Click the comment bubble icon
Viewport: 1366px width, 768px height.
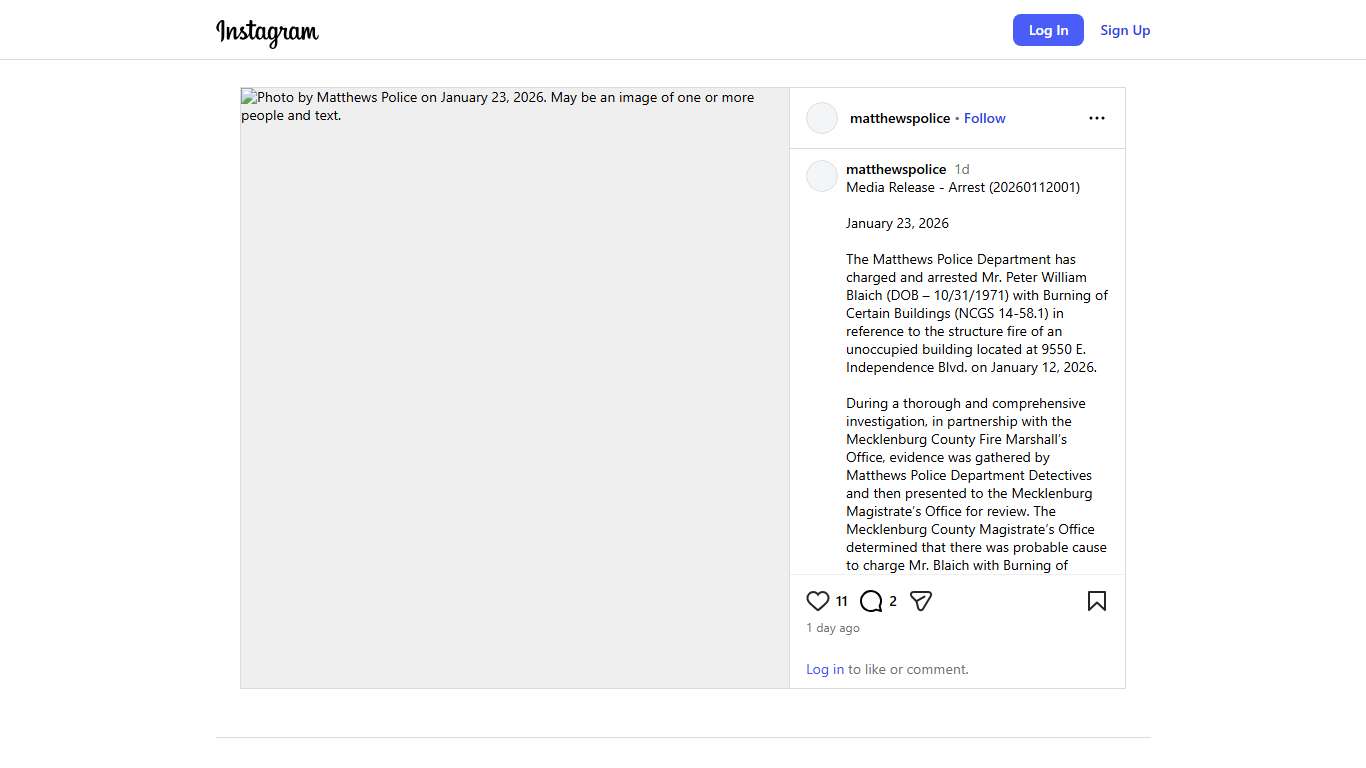(x=871, y=601)
